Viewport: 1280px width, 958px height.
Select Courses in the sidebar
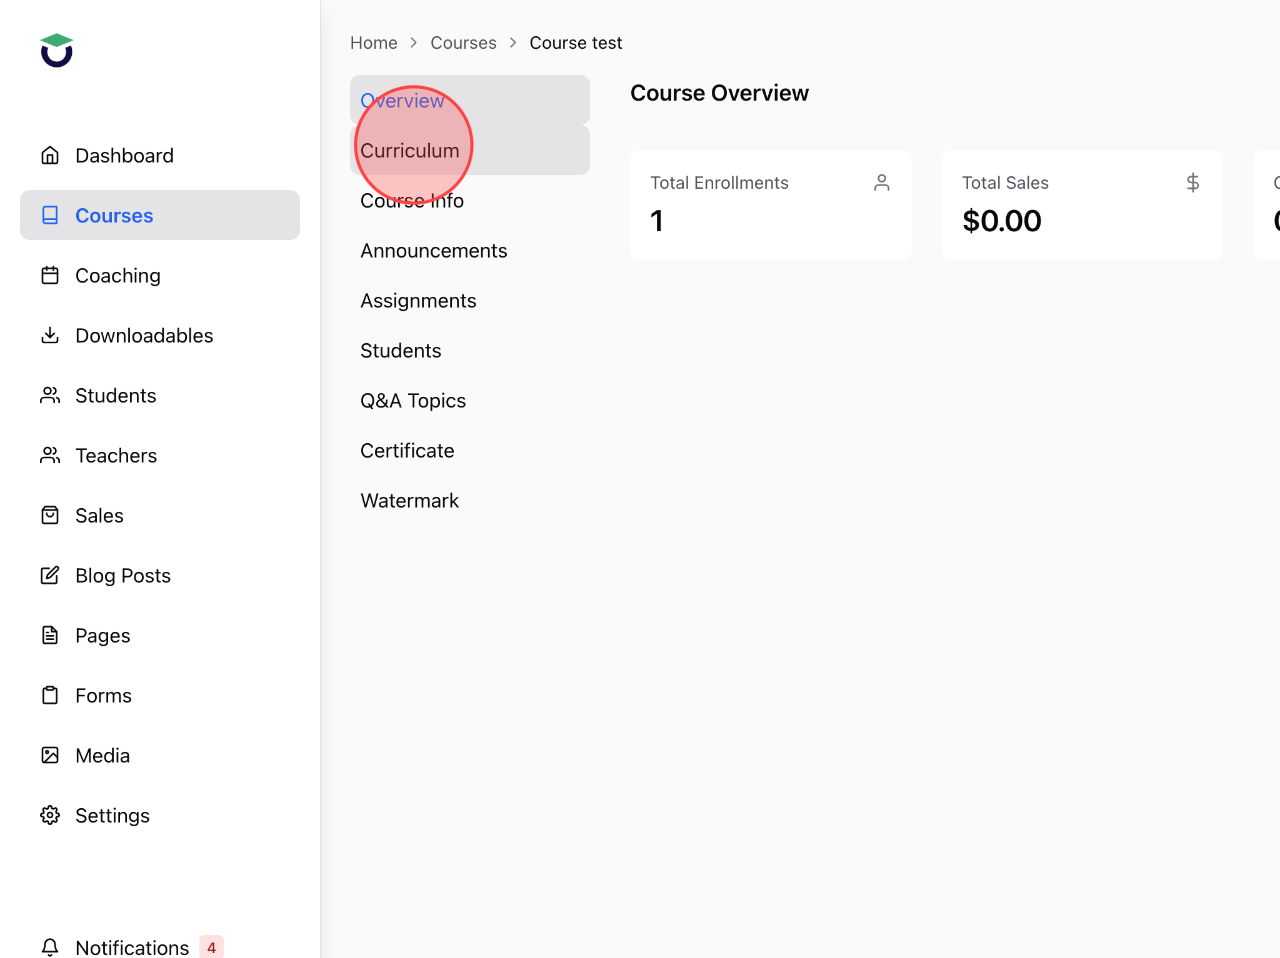pyautogui.click(x=160, y=215)
